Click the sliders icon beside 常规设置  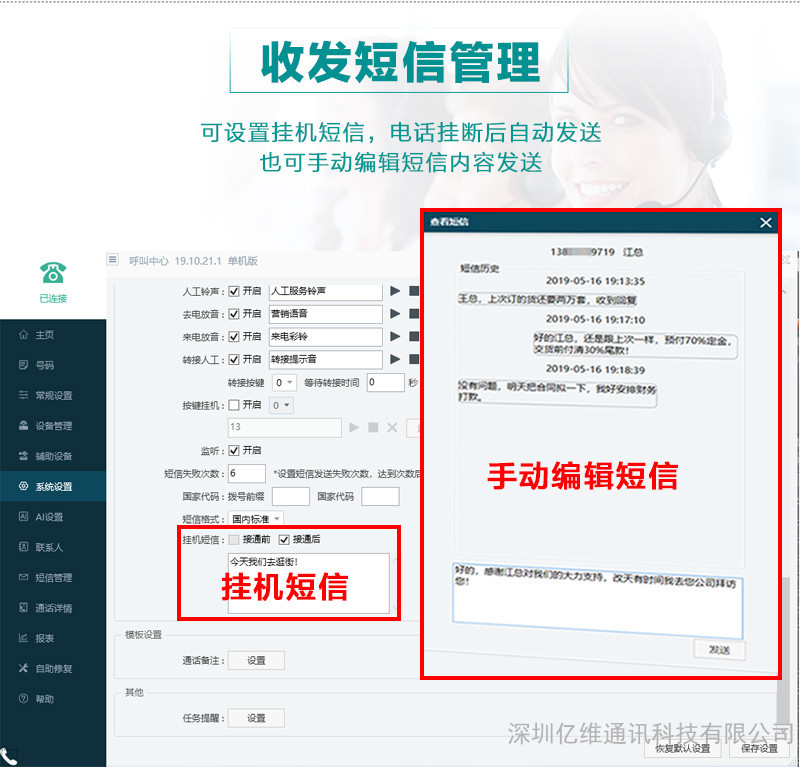(x=23, y=395)
